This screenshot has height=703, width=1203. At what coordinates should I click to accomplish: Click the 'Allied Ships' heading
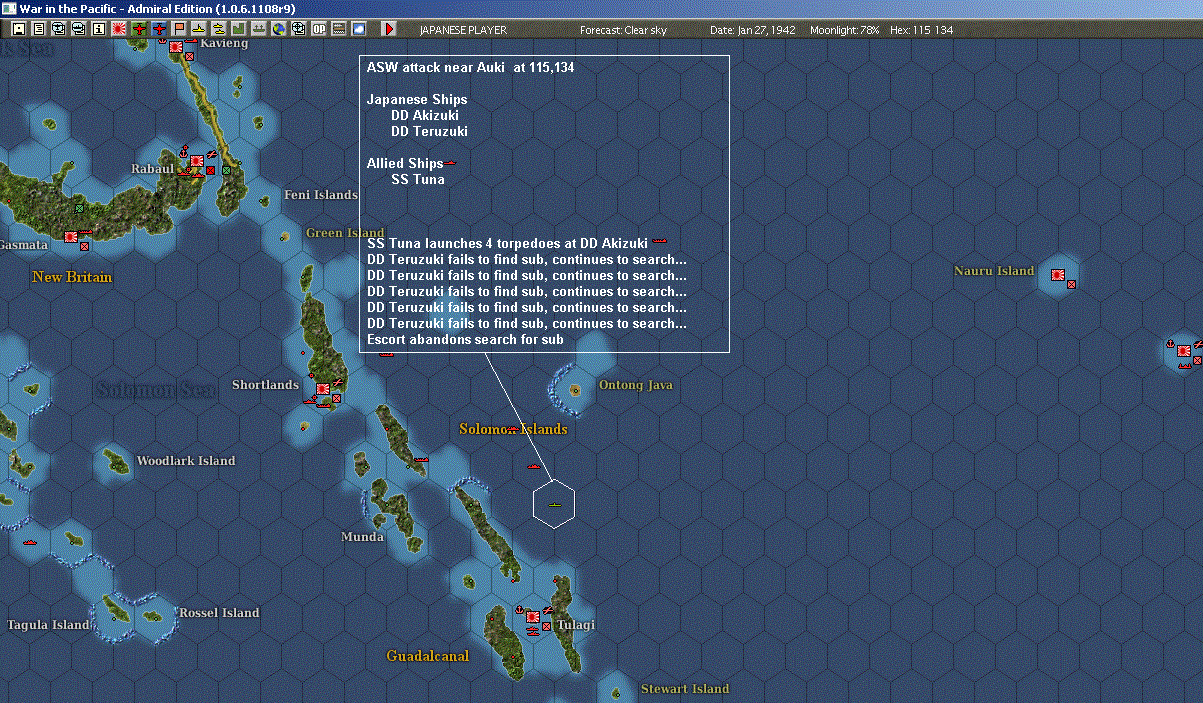point(405,164)
